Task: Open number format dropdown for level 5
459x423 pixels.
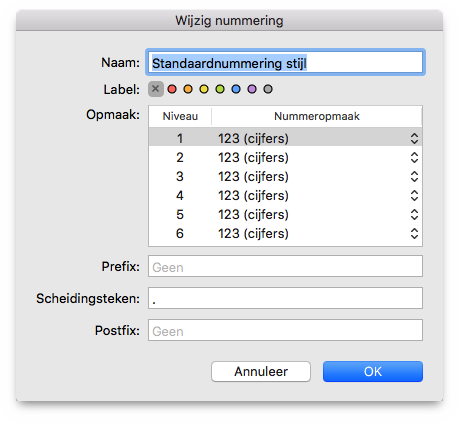Action: (414, 214)
